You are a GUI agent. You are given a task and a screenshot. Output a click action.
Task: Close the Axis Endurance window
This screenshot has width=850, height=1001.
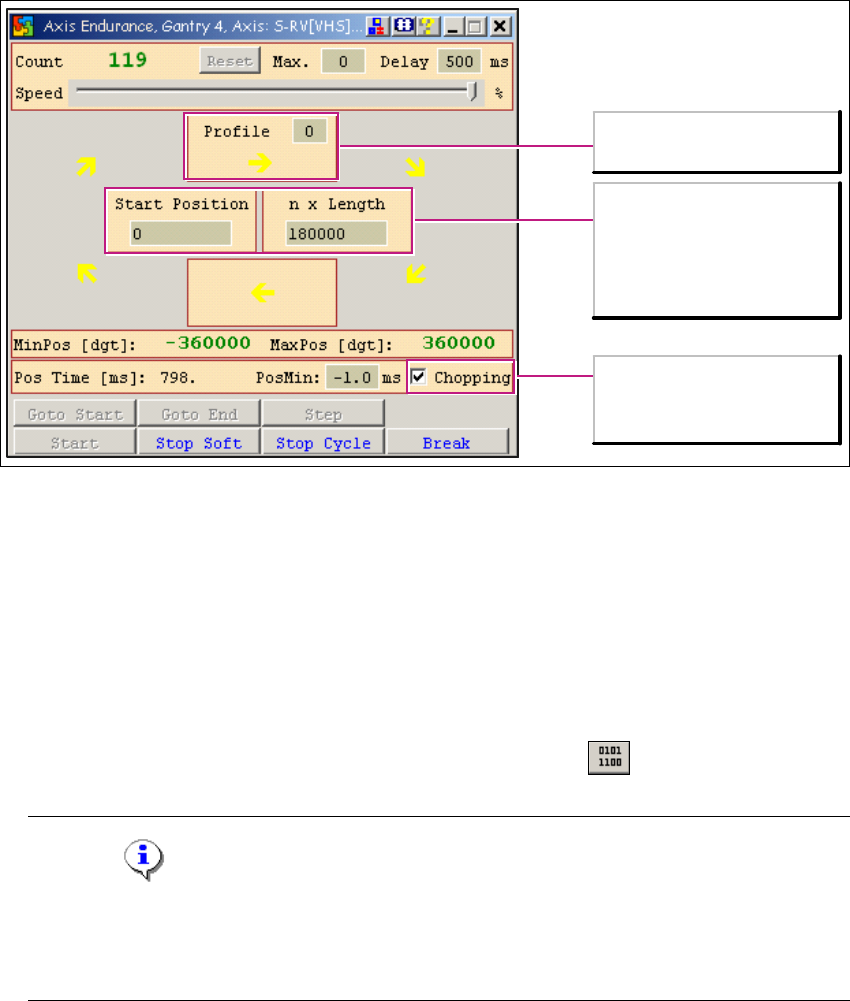501,26
